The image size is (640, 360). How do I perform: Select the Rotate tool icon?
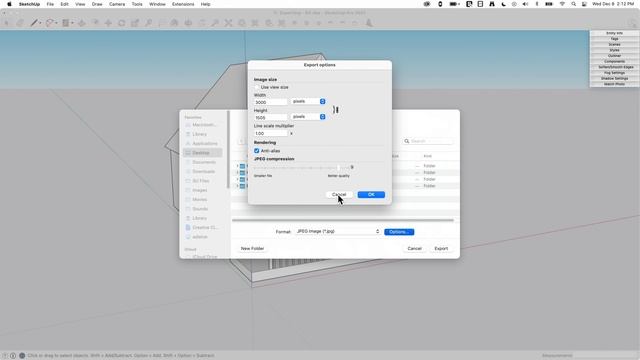click(x=122, y=23)
